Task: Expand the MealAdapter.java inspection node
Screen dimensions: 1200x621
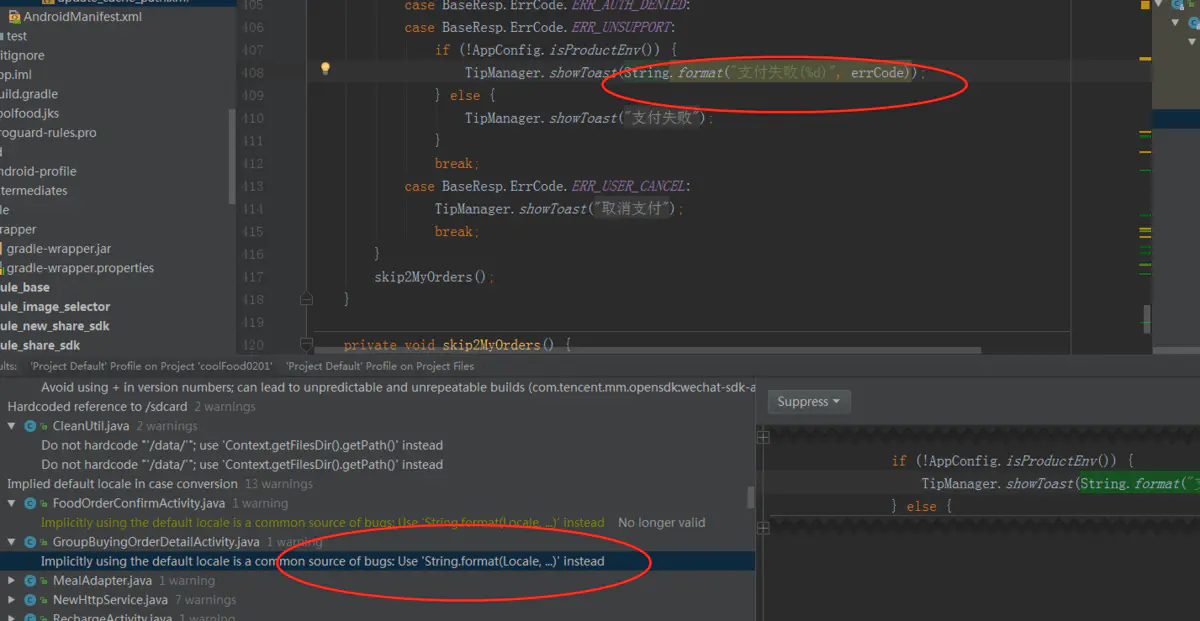Action: point(11,580)
